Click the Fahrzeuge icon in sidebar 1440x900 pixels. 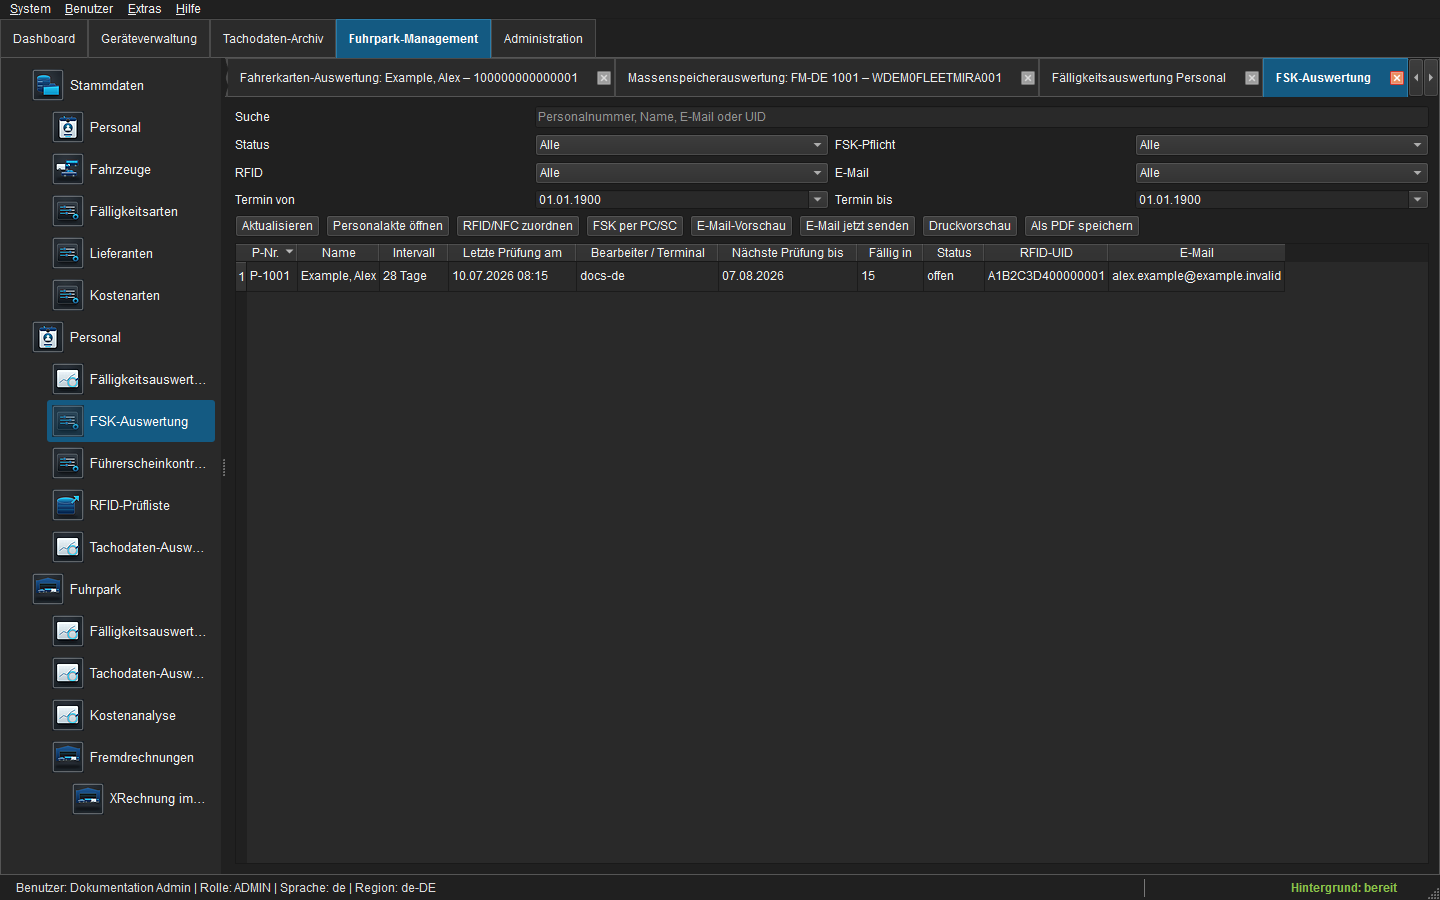tap(68, 169)
